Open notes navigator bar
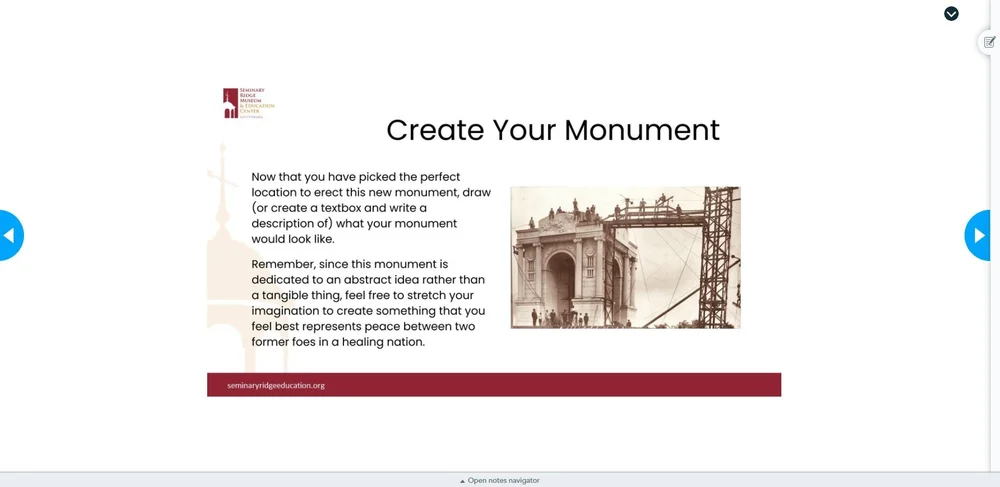Image resolution: width=1000 pixels, height=487 pixels. click(x=499, y=481)
